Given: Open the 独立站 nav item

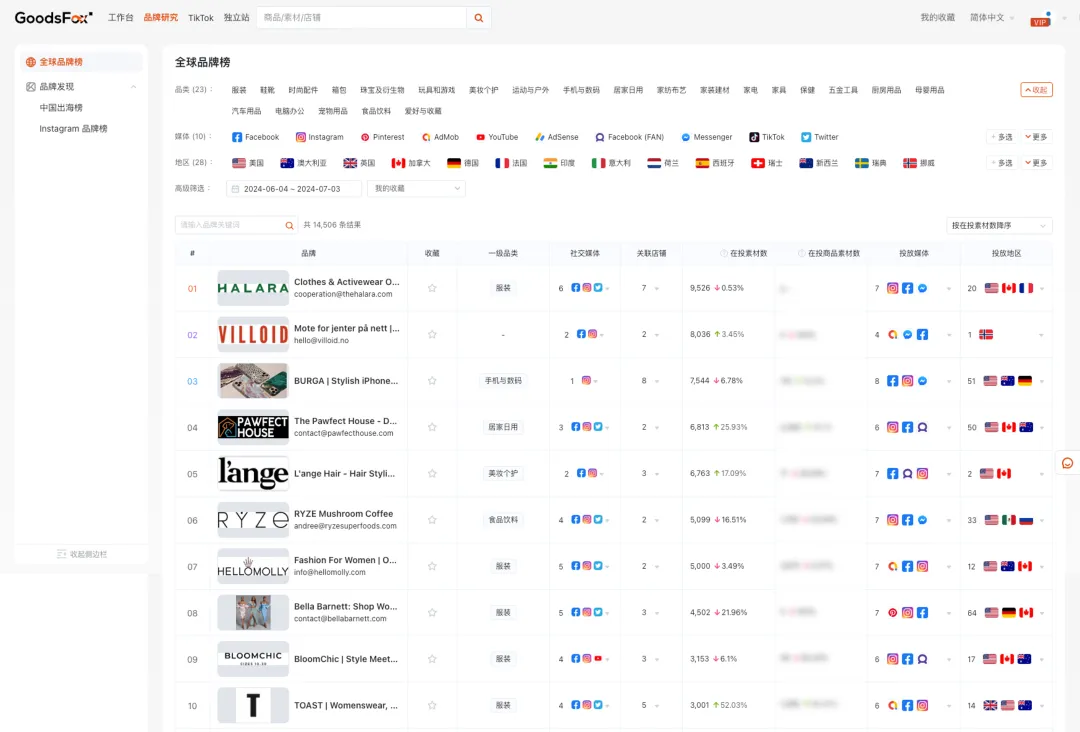Looking at the screenshot, I should click(x=236, y=18).
